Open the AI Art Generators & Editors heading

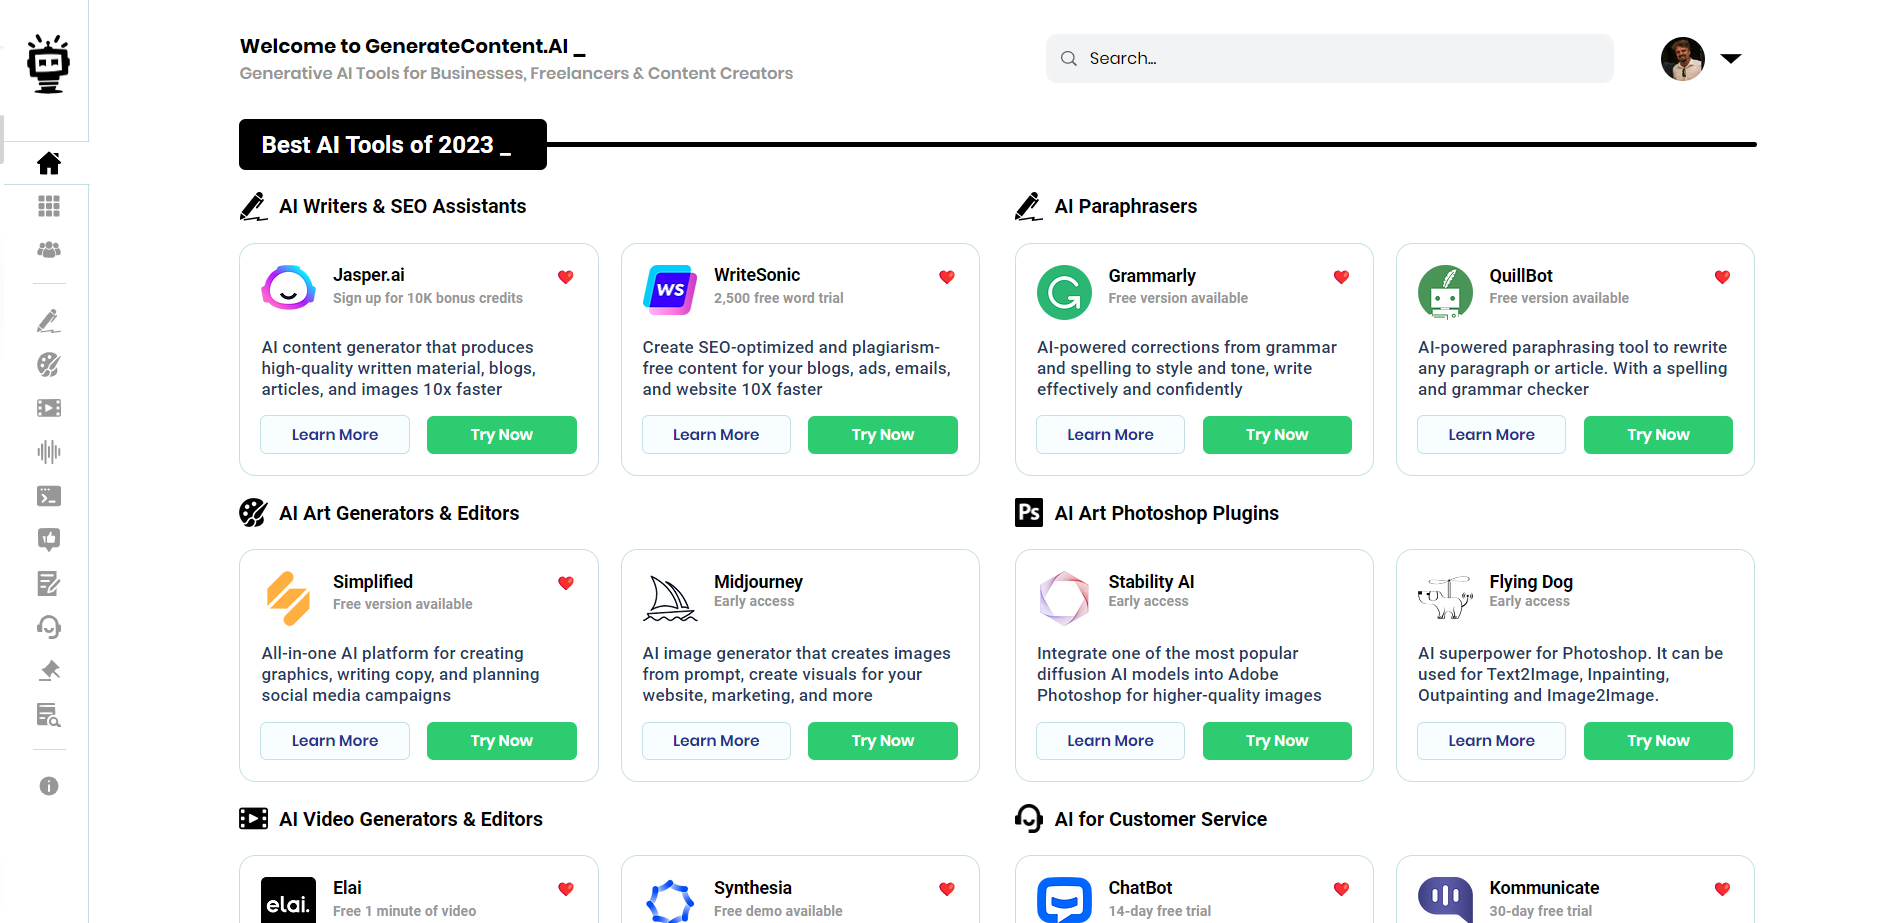pos(399,513)
